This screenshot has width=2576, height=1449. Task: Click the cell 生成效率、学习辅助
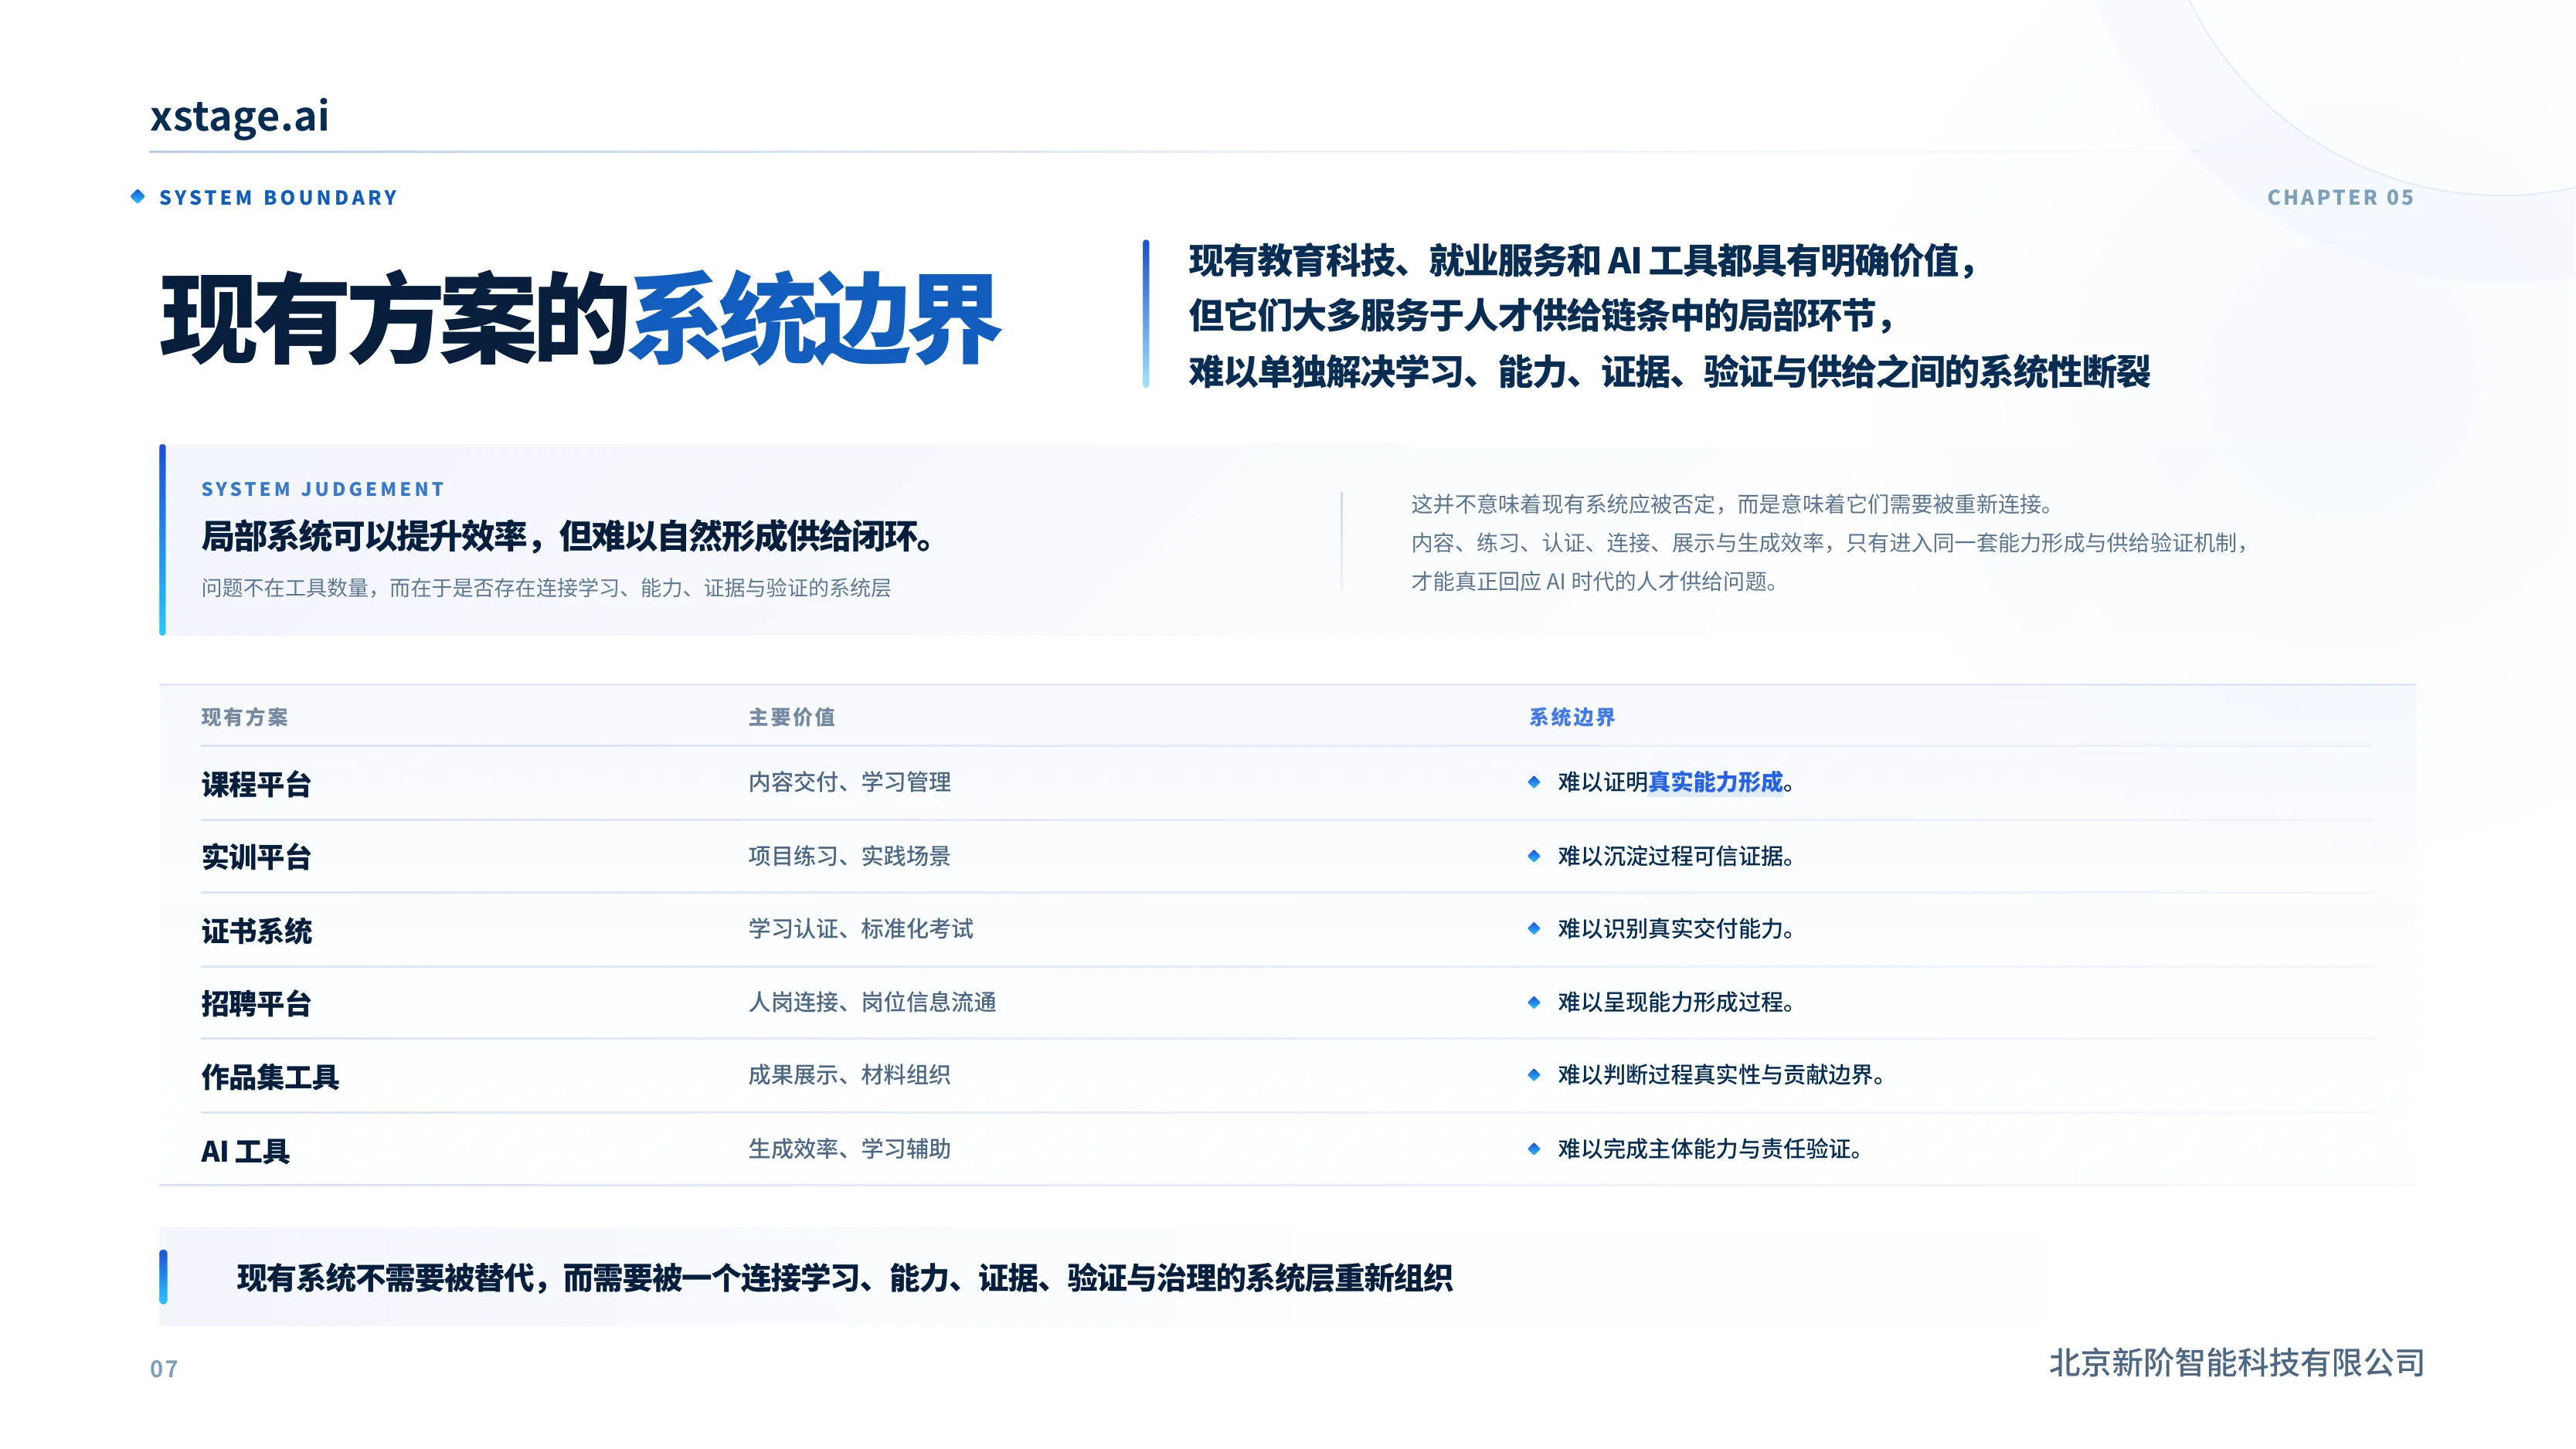tap(849, 1149)
